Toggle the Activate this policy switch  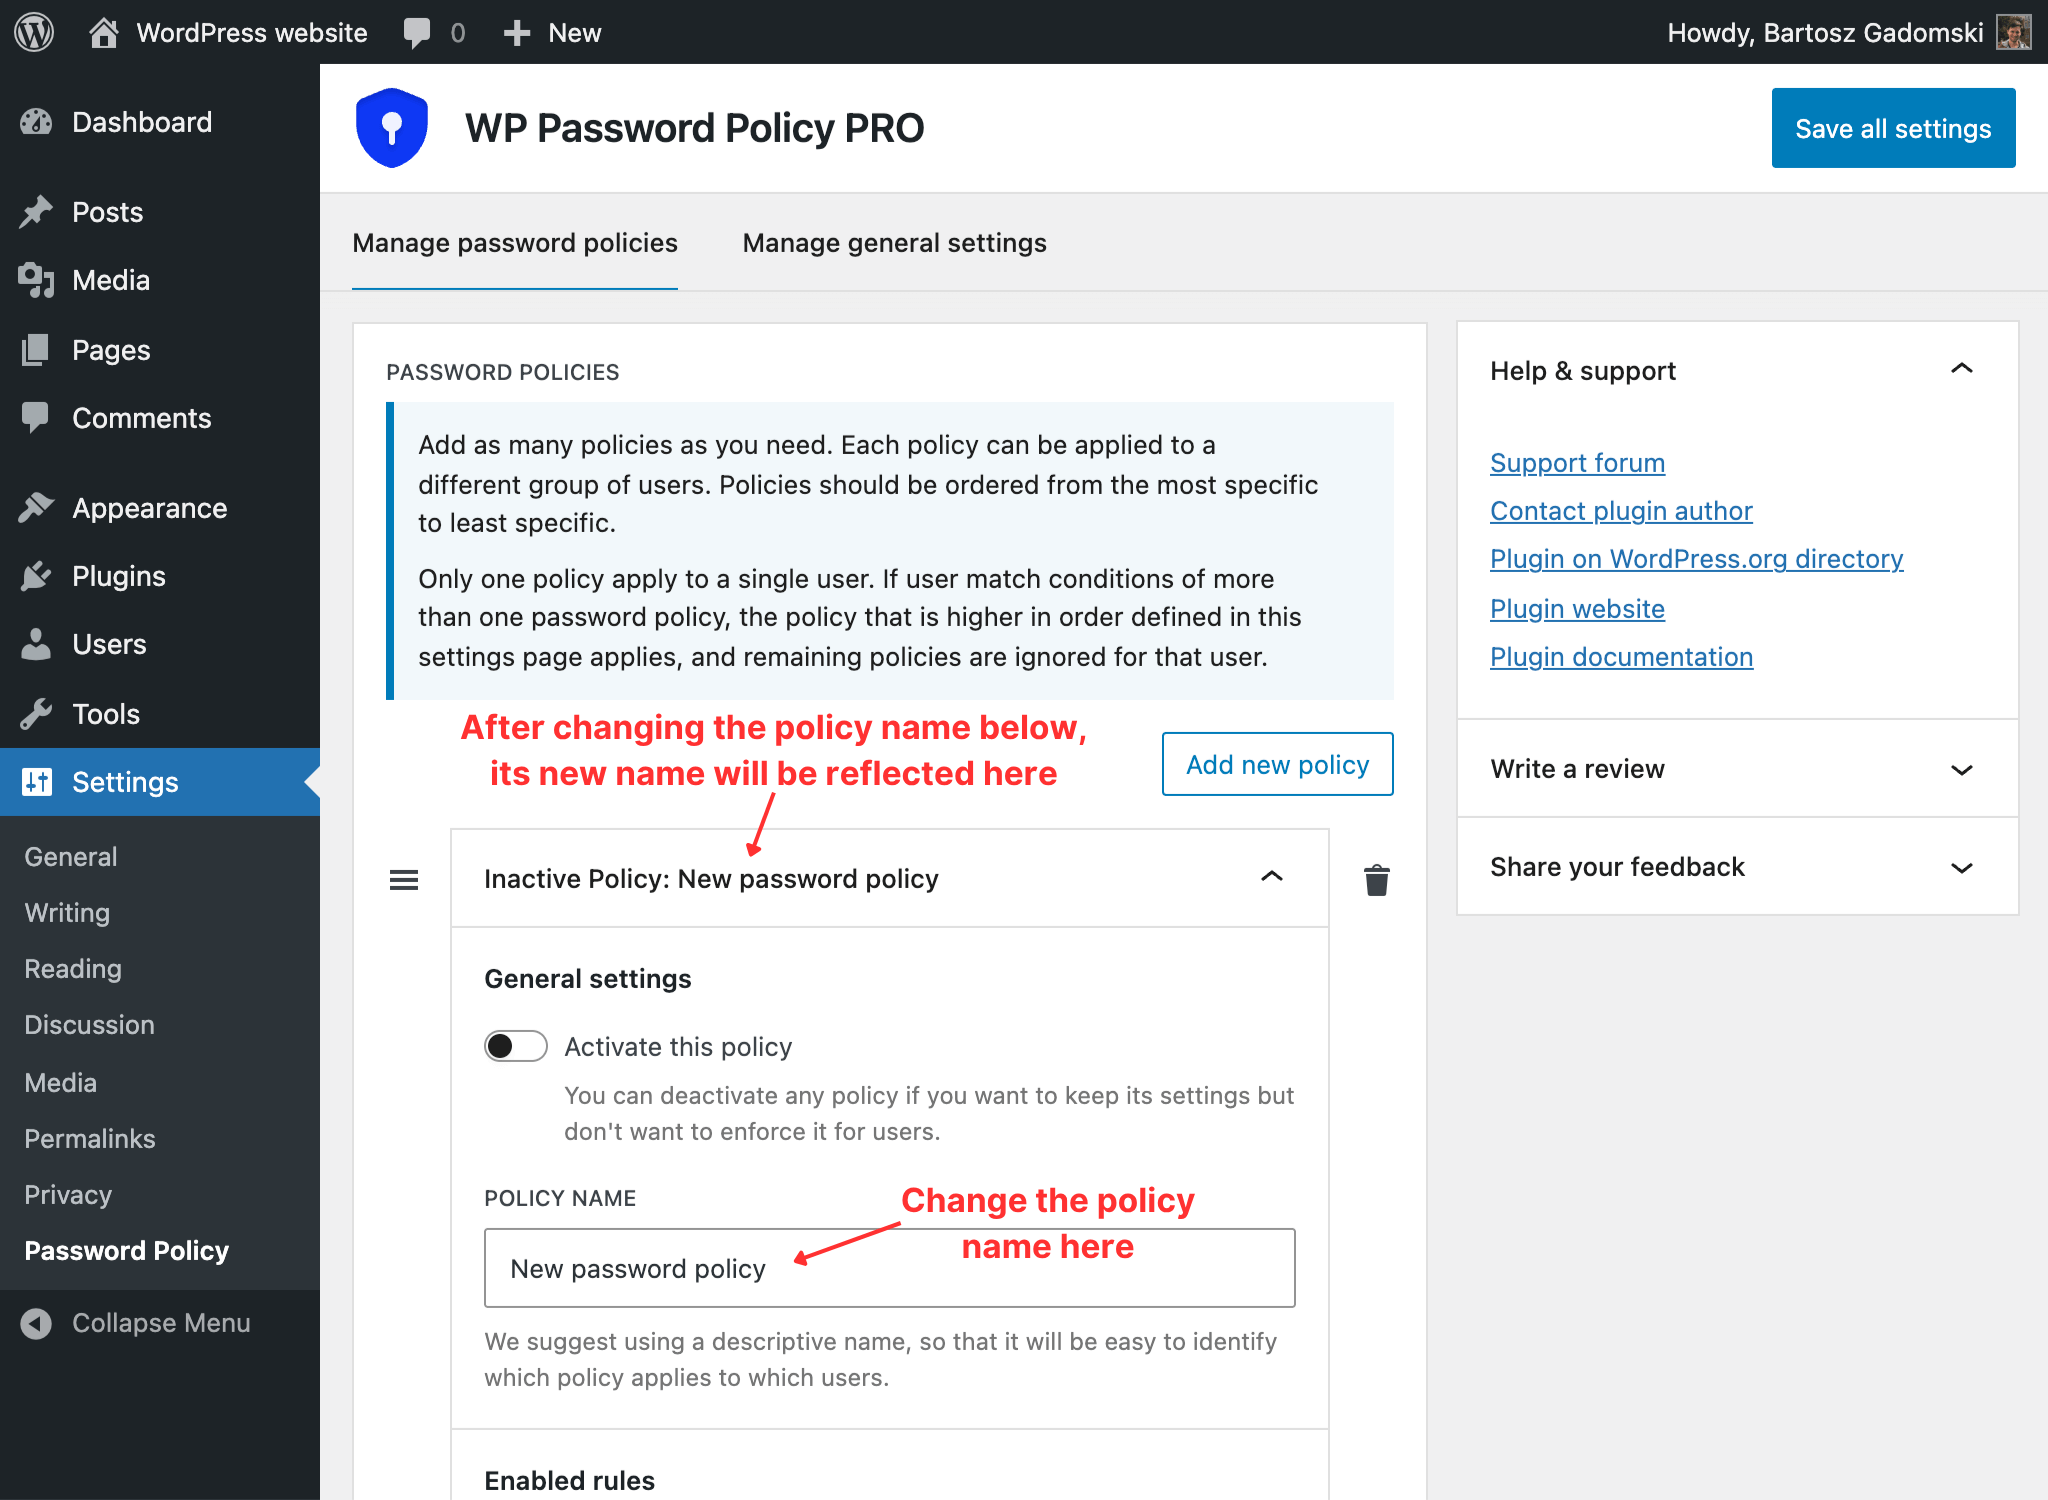point(516,1046)
